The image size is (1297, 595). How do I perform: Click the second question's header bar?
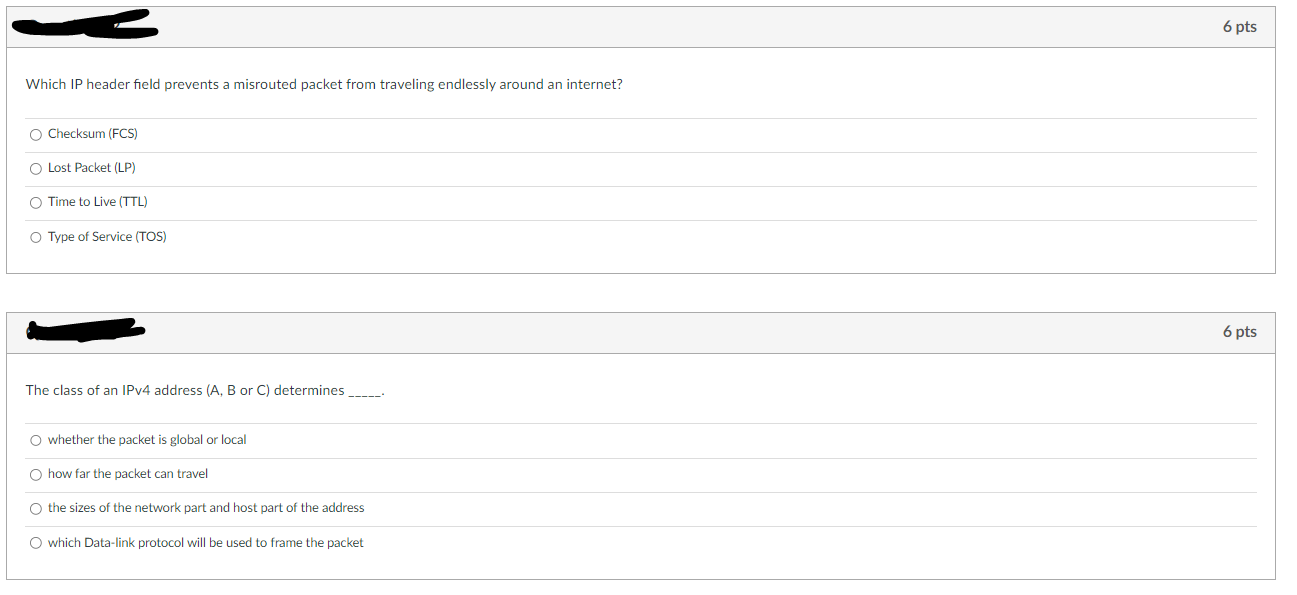640,331
